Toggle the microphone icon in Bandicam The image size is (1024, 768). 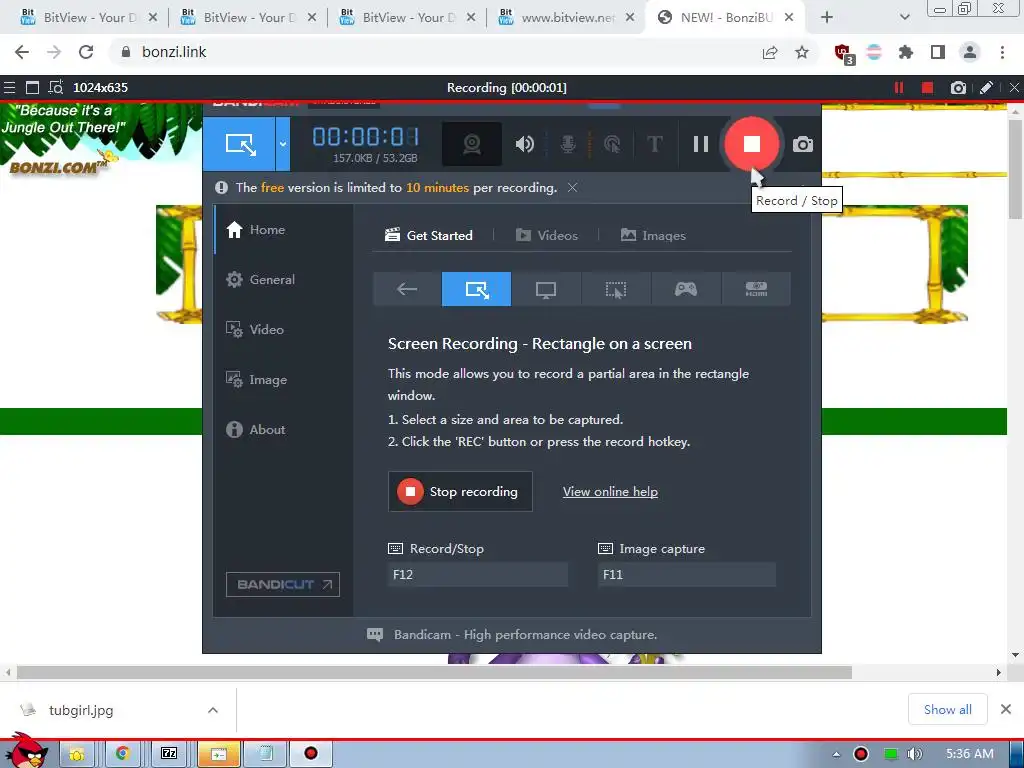pyautogui.click(x=568, y=144)
